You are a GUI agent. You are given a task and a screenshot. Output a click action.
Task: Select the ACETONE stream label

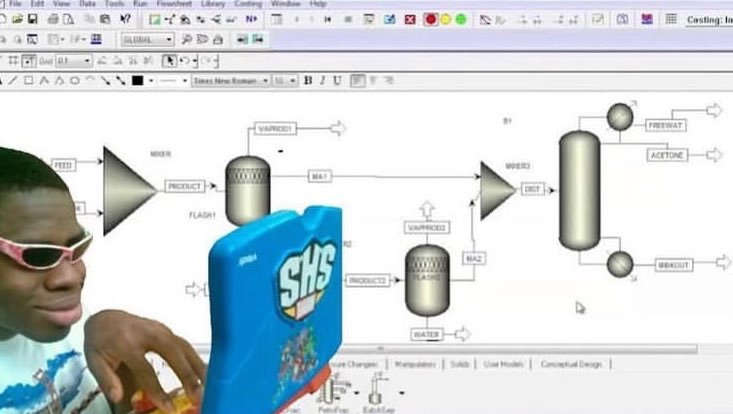point(668,155)
